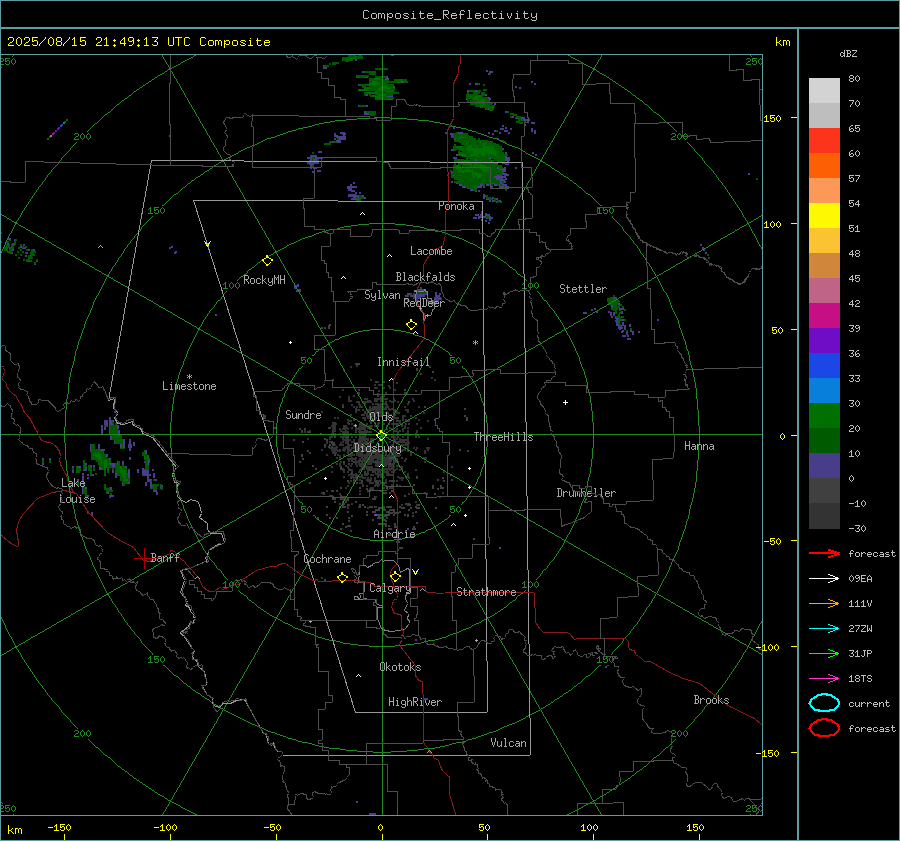
Task: Click the white plus marker west of Hanna
Action: [x=565, y=402]
